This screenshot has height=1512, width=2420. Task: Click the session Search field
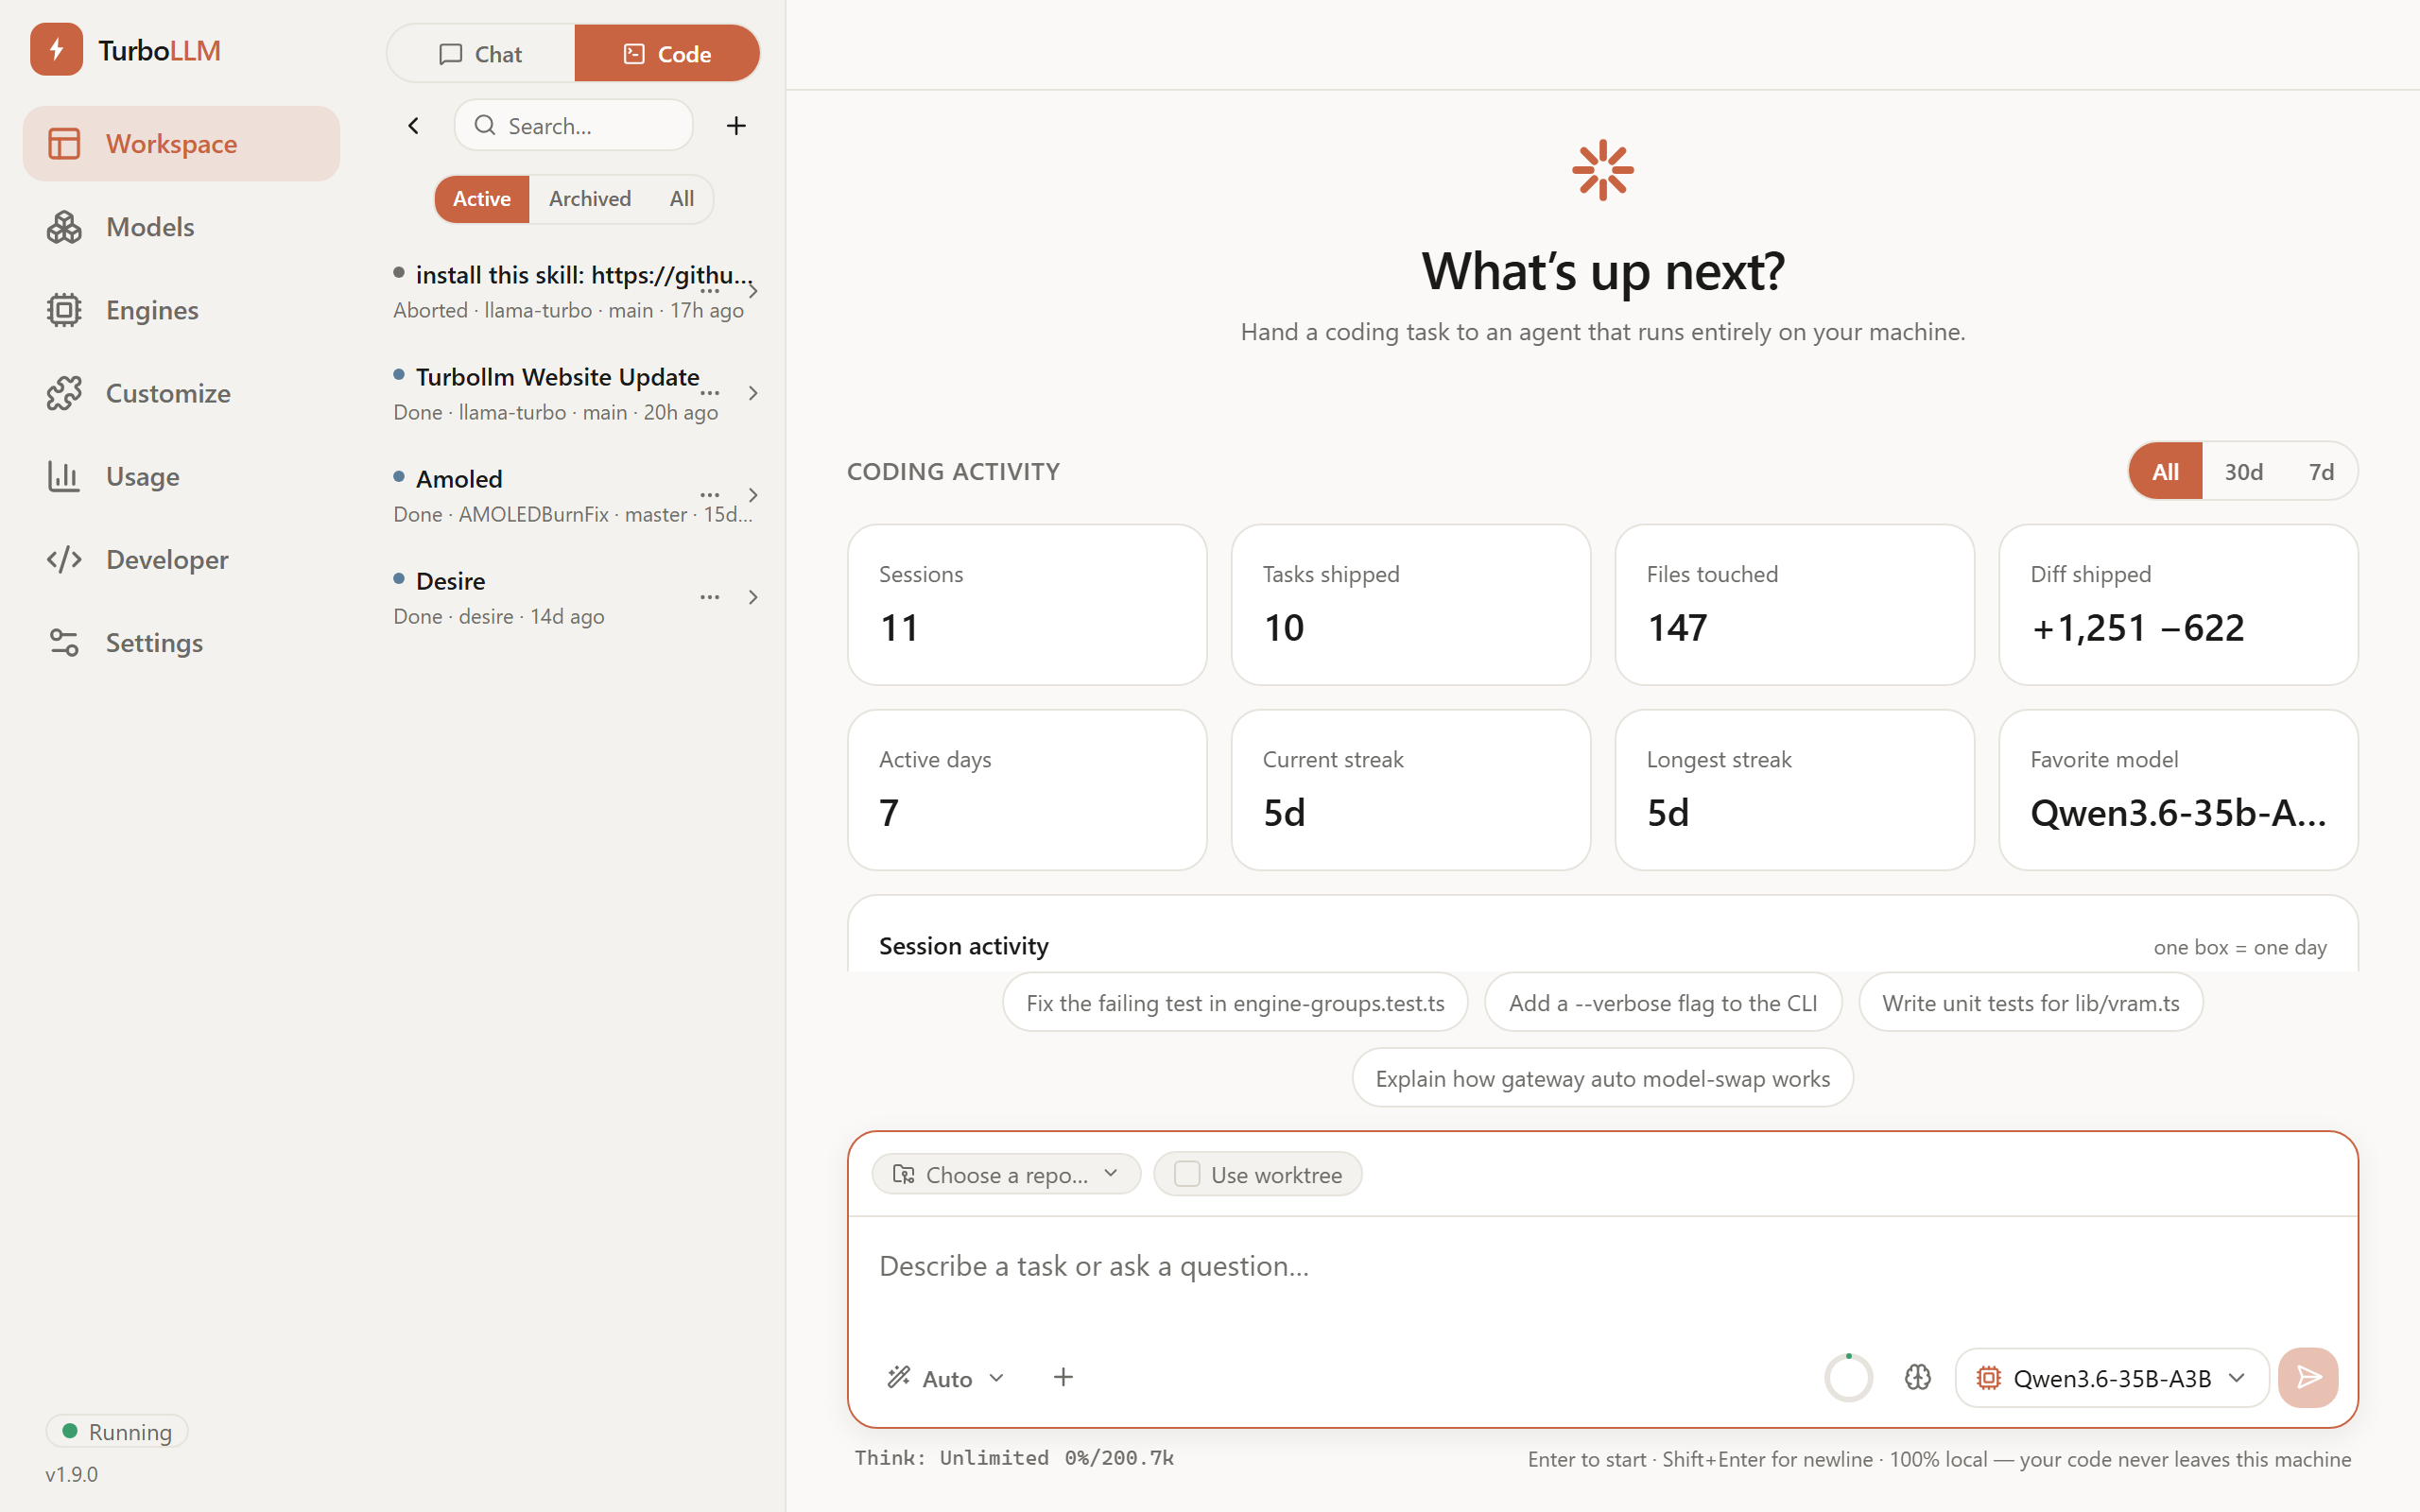point(574,126)
